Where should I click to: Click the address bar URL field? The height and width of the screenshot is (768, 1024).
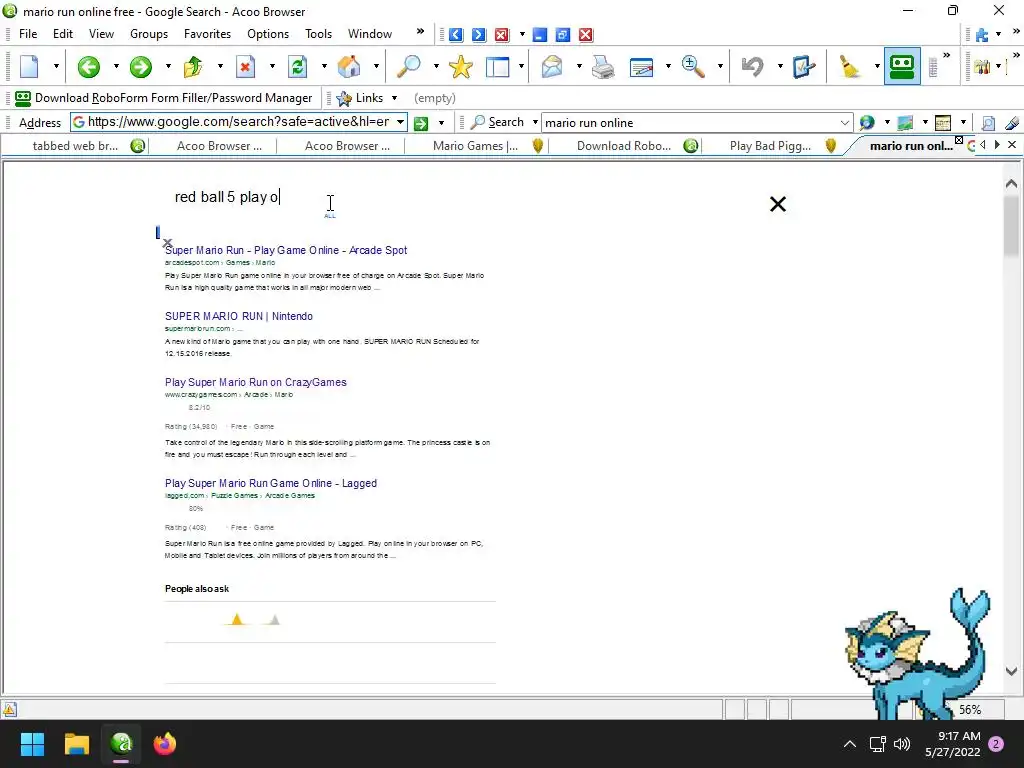(232, 122)
